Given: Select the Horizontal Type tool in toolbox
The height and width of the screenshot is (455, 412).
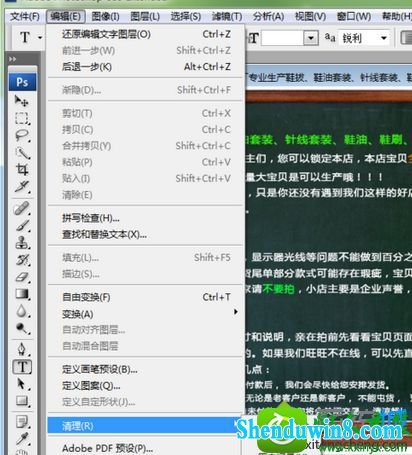Looking at the screenshot, I should click(22, 367).
